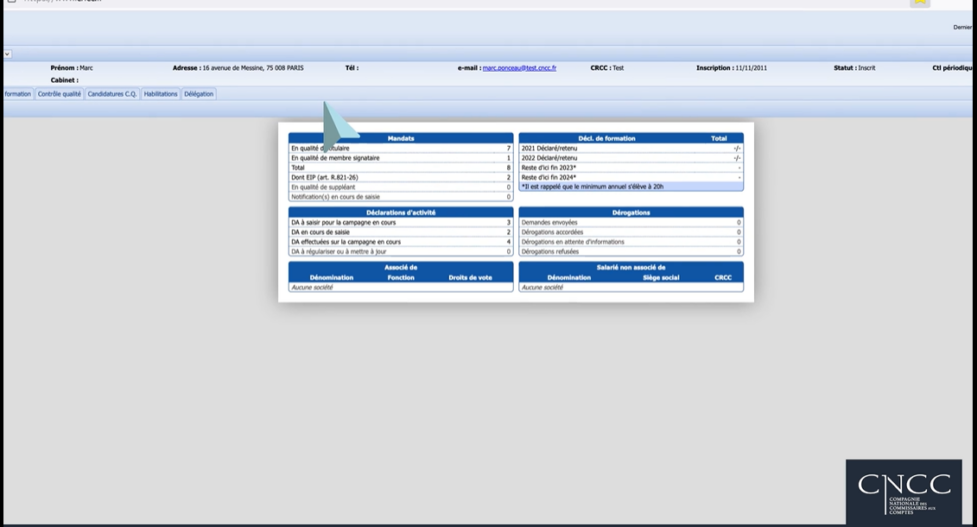Click the Mandats table header
Screen dimensions: 977x527
[x=401, y=138]
